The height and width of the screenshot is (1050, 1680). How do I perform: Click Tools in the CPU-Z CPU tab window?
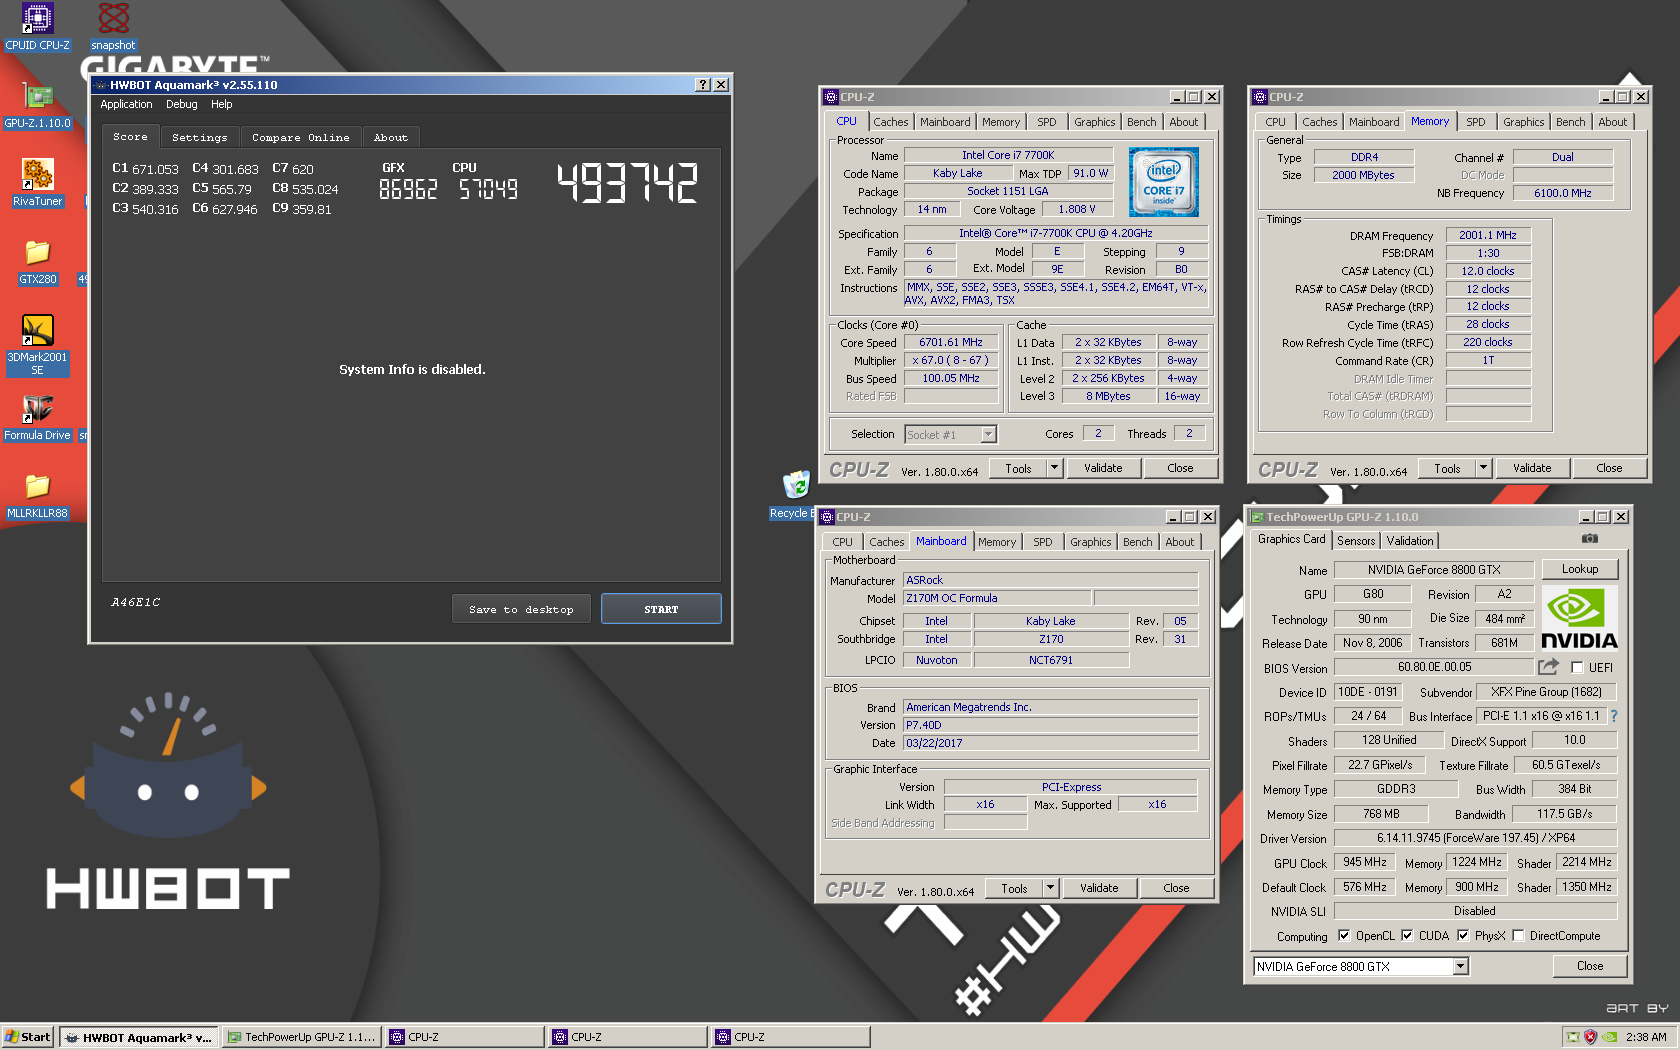tap(1018, 468)
